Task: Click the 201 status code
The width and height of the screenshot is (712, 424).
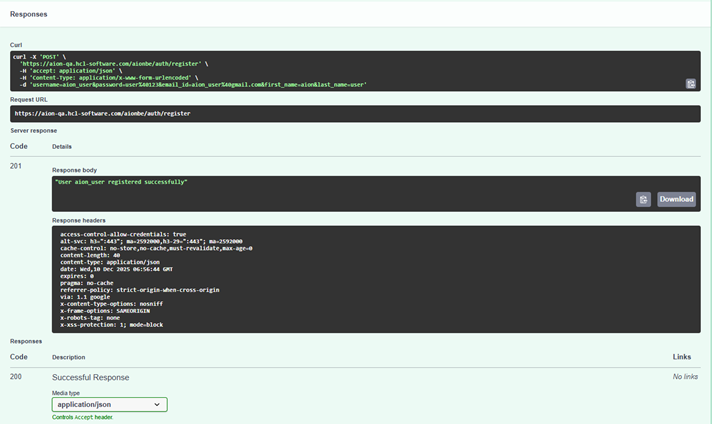Action: click(x=16, y=166)
